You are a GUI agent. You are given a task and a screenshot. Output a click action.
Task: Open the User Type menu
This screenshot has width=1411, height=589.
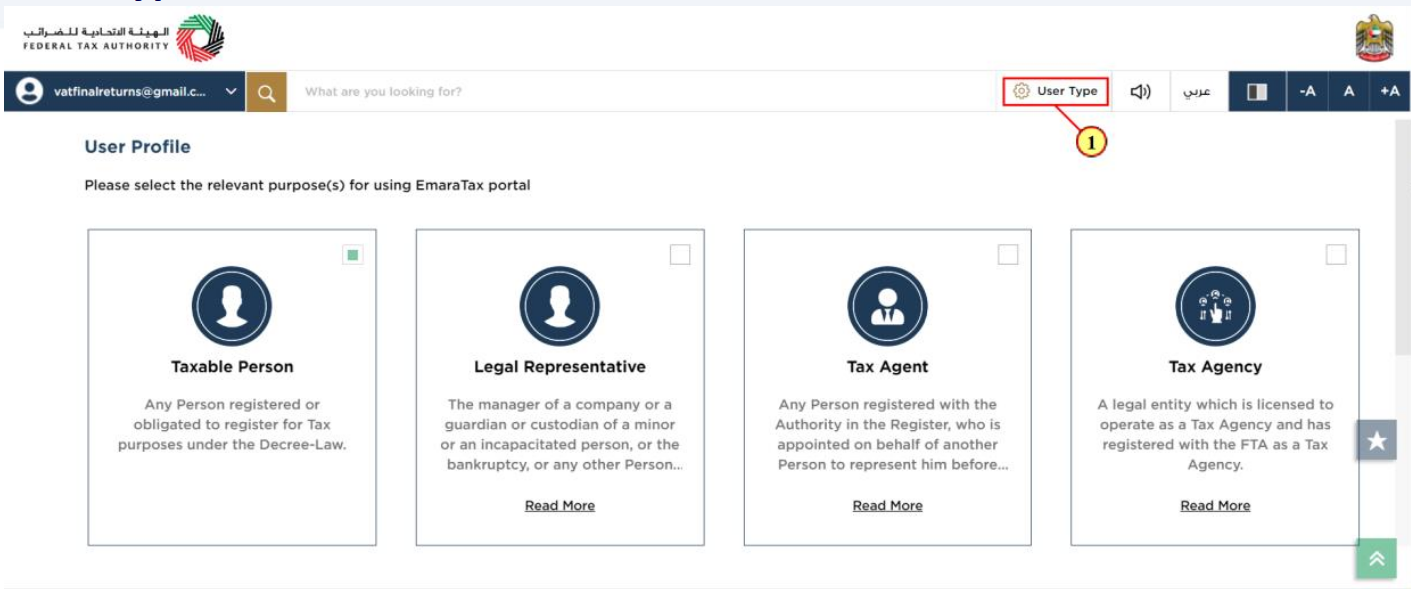click(x=1056, y=91)
